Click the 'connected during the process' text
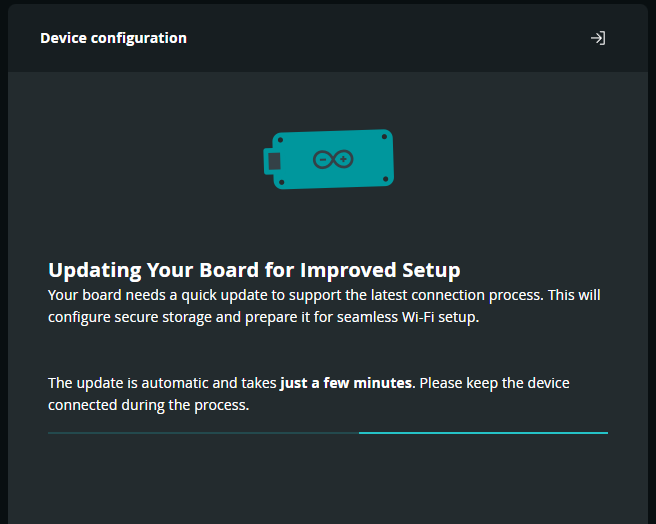Screen dimensions: 656x524 tap(149, 405)
